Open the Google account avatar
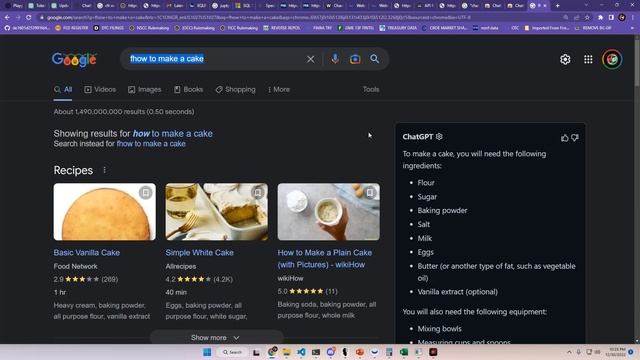The width and height of the screenshot is (640, 360). 612,59
